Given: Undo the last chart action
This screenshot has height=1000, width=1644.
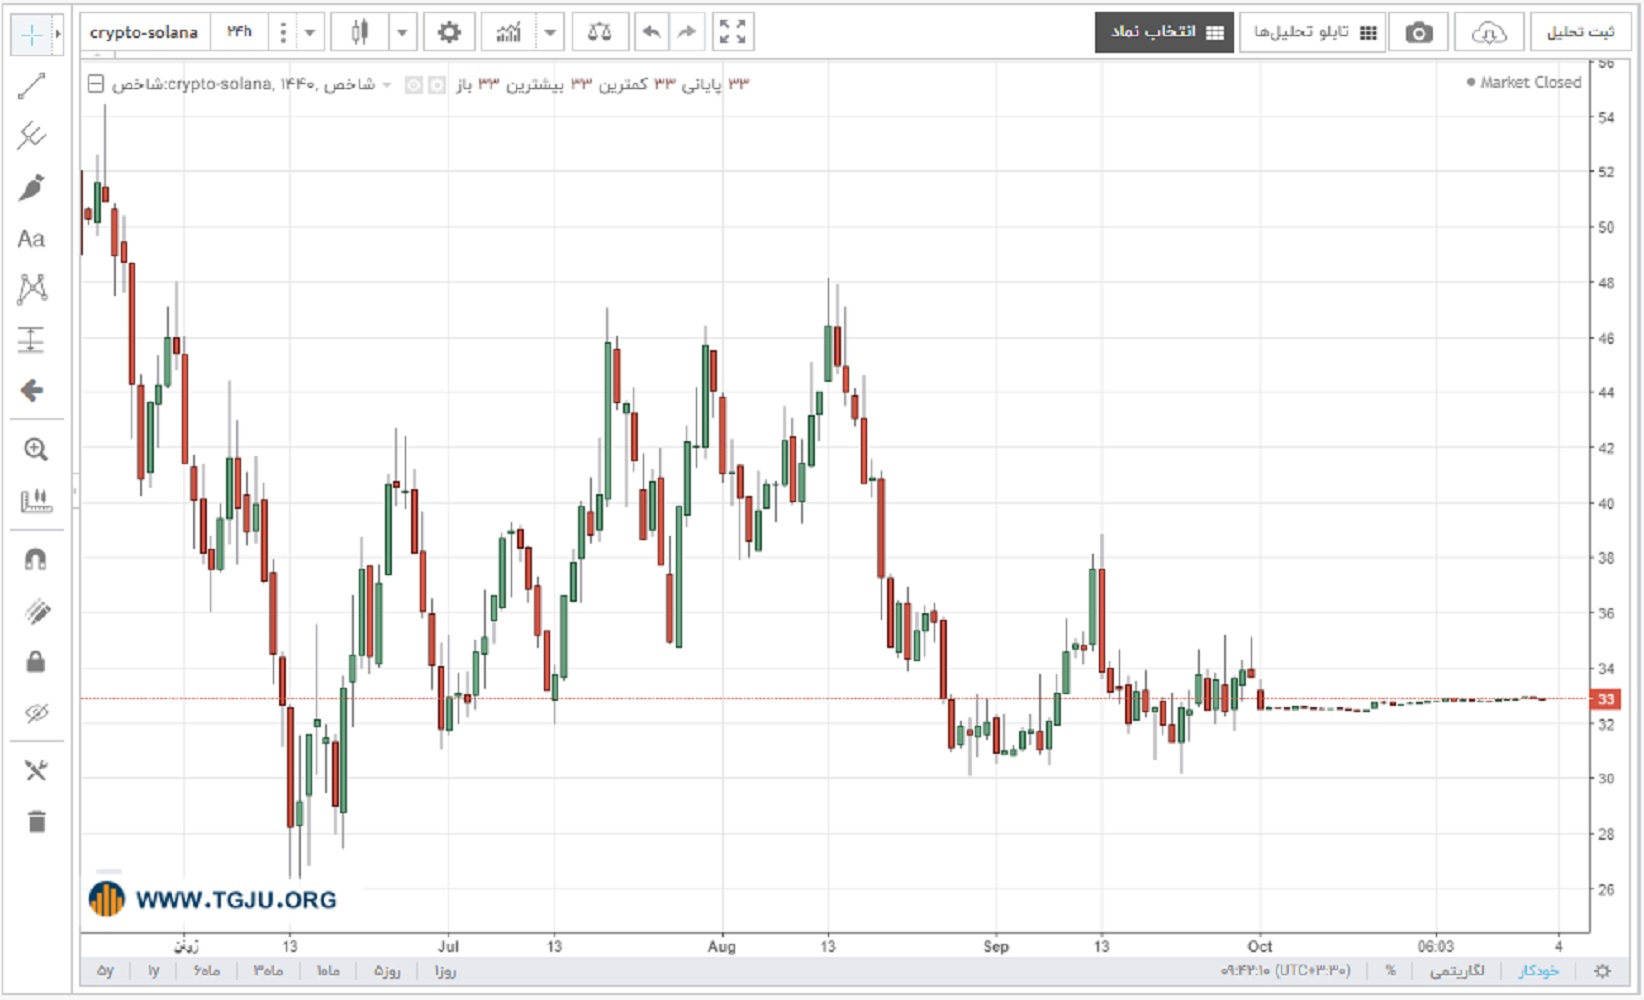Looking at the screenshot, I should pos(651,32).
